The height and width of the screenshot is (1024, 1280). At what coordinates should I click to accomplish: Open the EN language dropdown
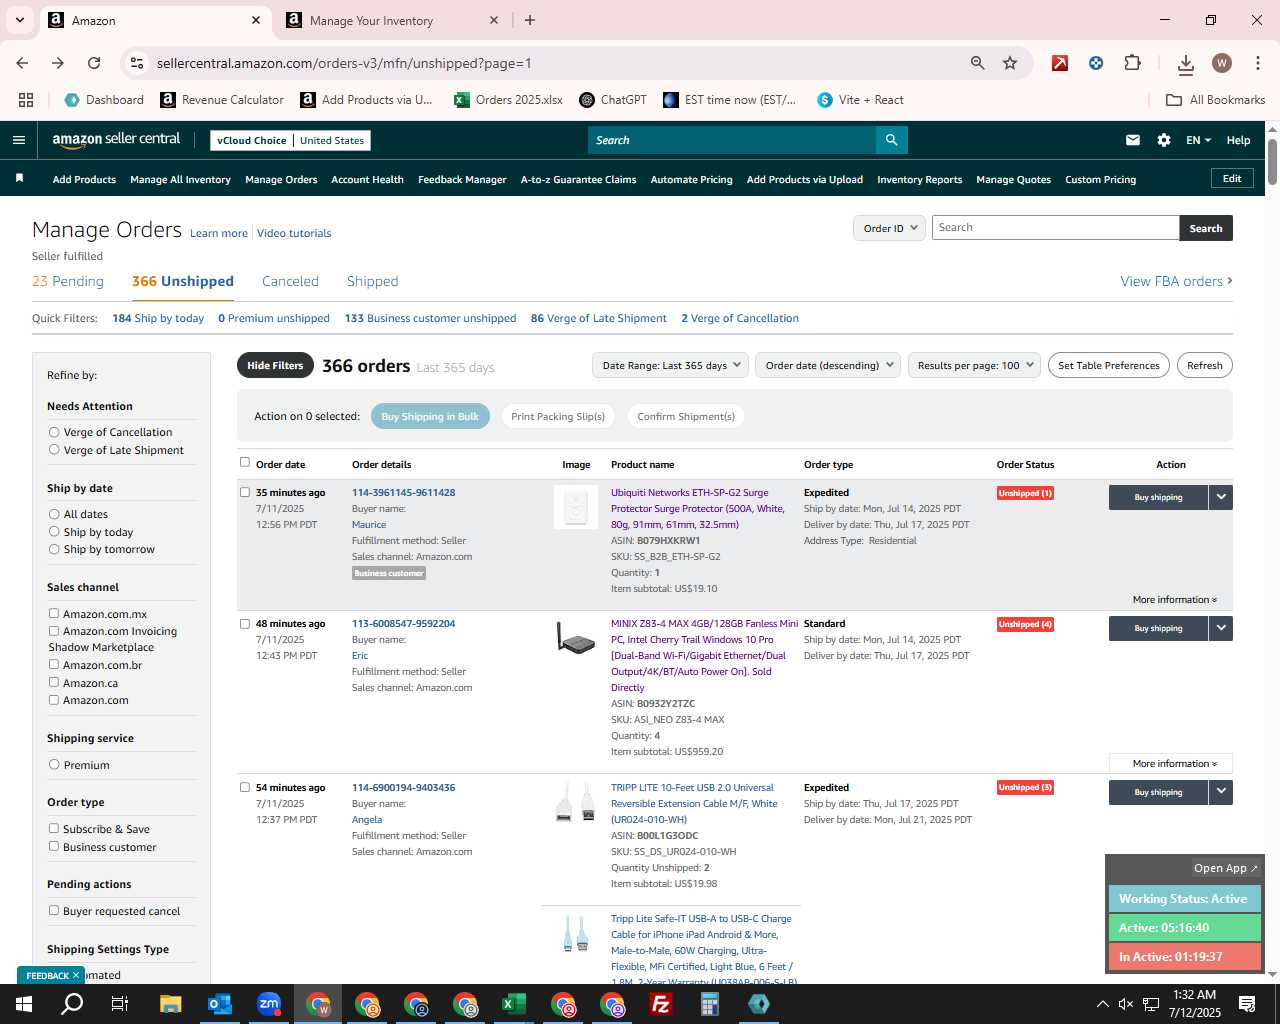pyautogui.click(x=1198, y=140)
